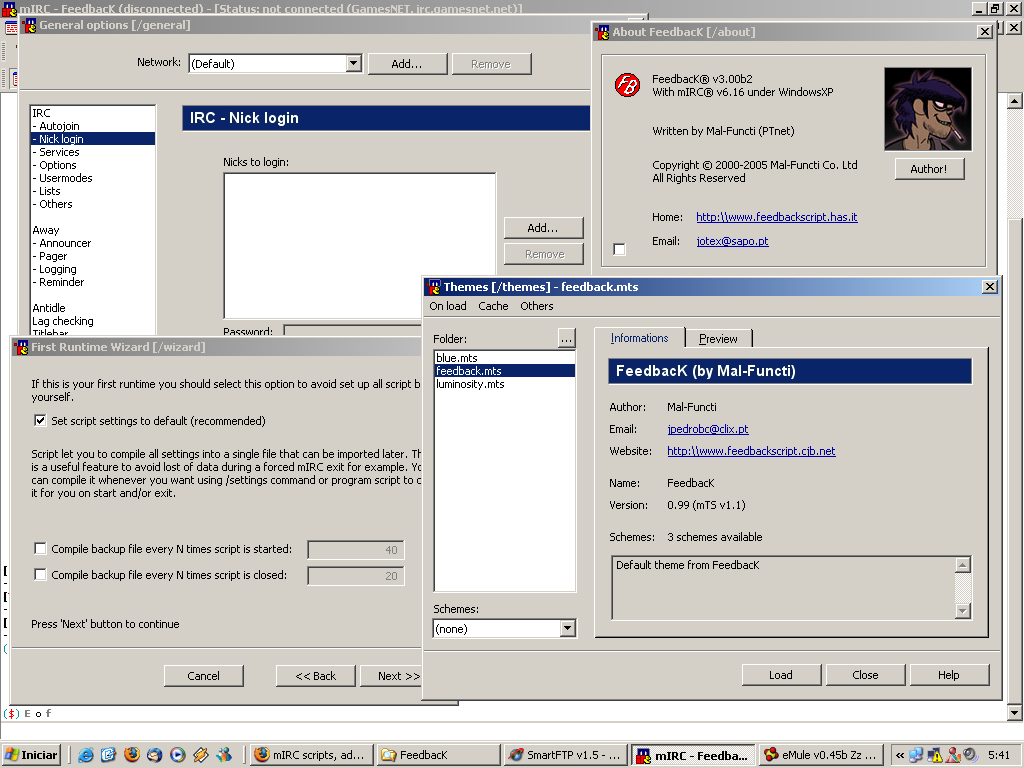Open Thunderbird from the quick launch bar

155,755
